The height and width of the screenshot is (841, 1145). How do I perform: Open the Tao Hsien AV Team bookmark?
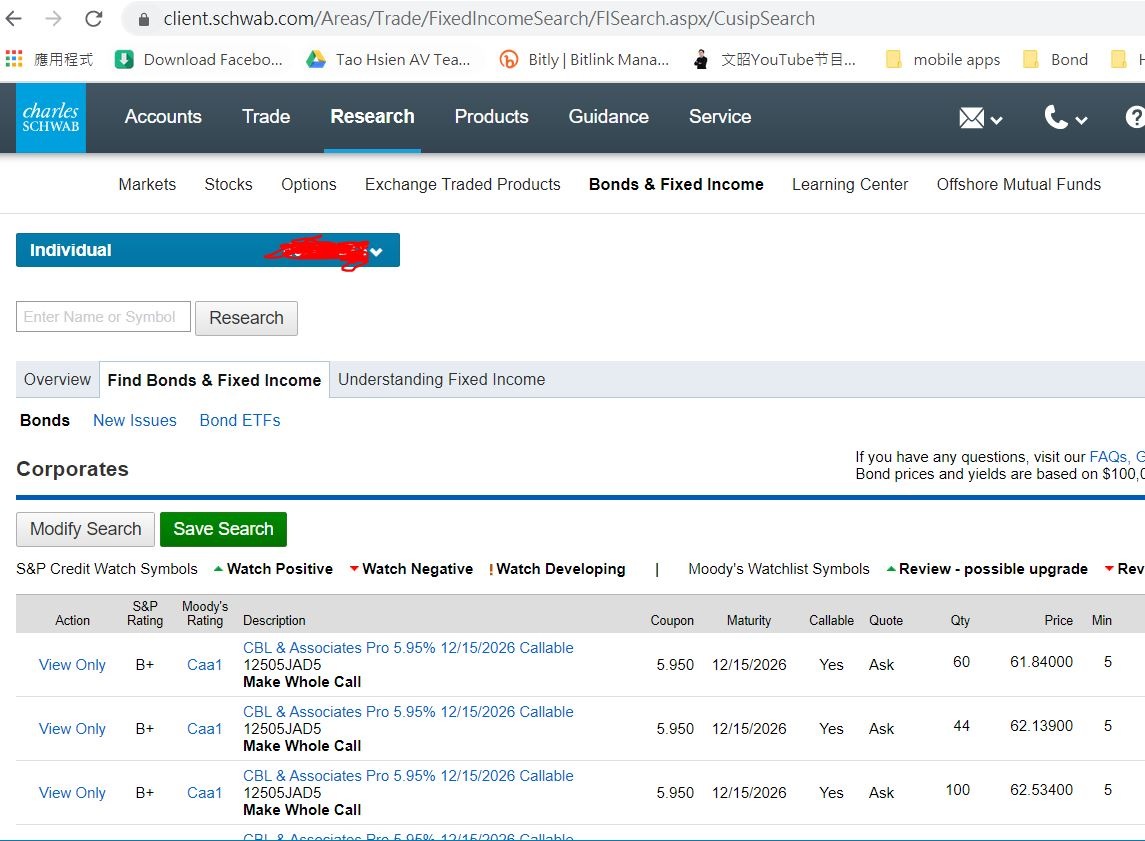coord(388,59)
